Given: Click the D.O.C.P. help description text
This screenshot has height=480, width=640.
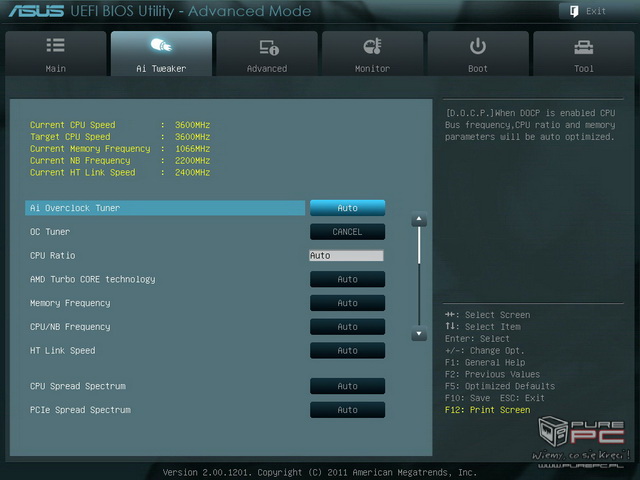Looking at the screenshot, I should point(530,125).
